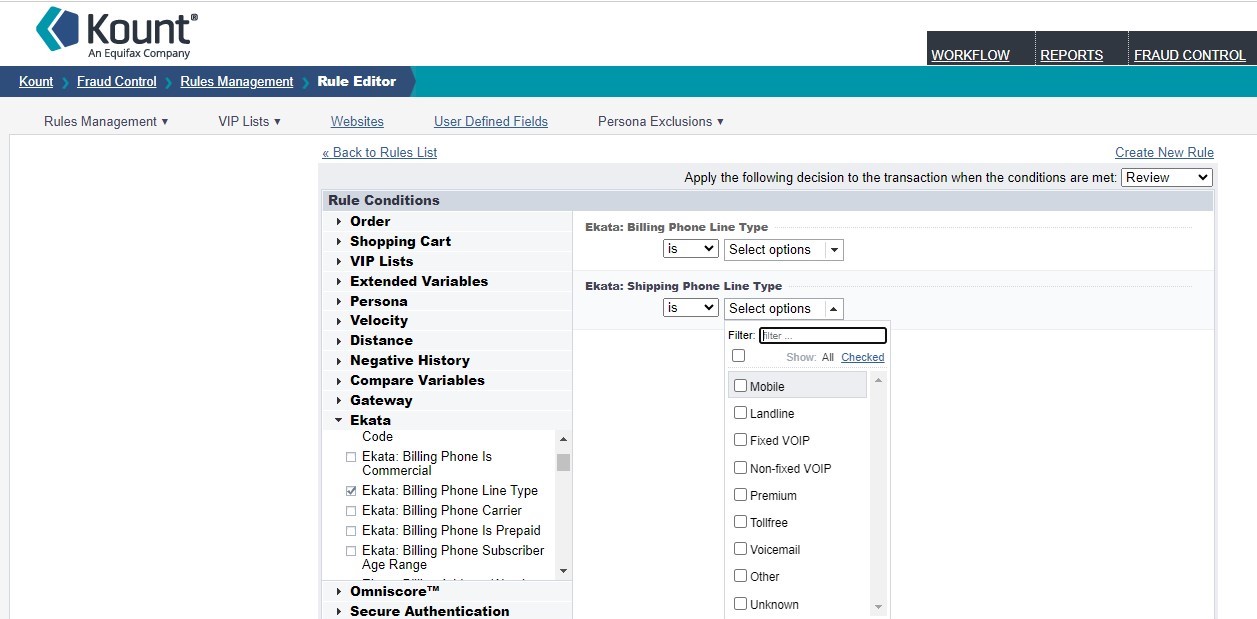The image size is (1257, 619).
Task: Expand the Velocity conditions category
Action: pyautogui.click(x=378, y=320)
